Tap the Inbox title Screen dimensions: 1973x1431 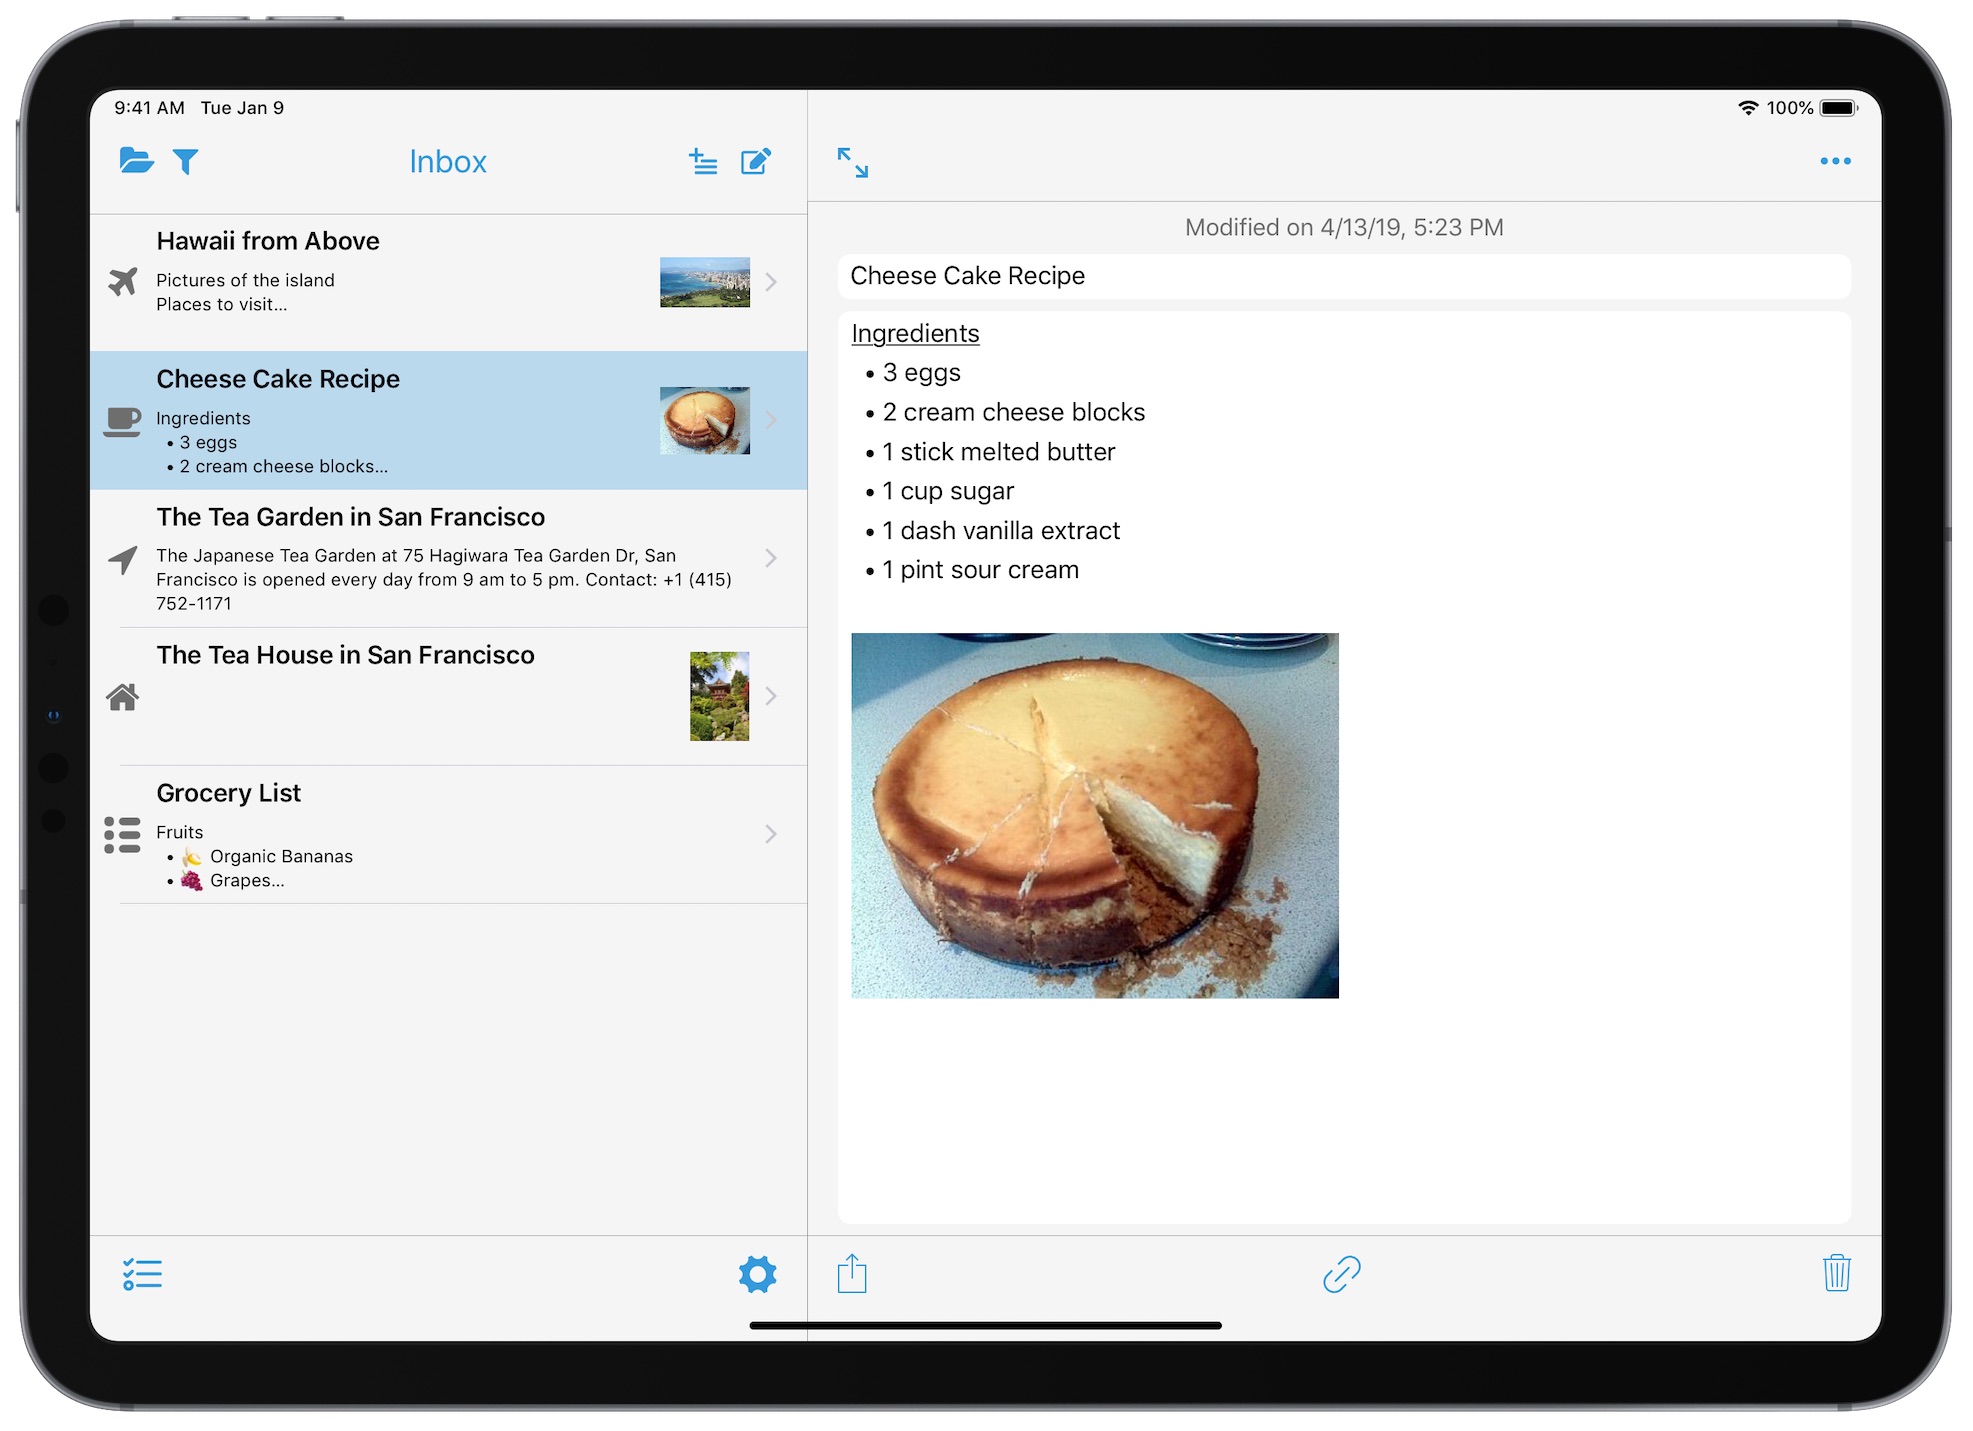click(448, 162)
